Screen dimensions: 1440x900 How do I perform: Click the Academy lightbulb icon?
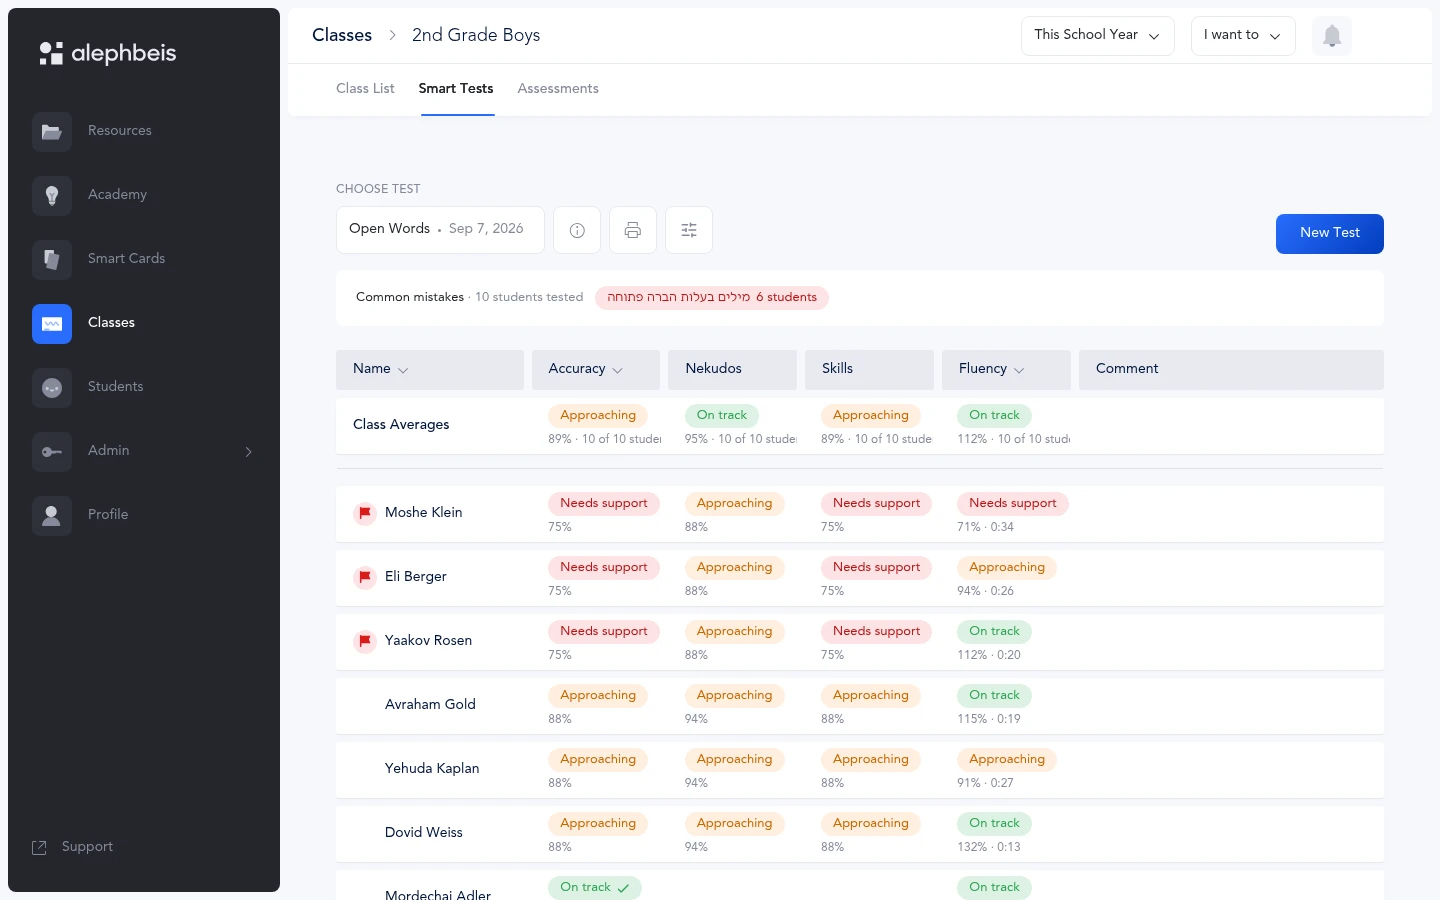[x=52, y=196]
